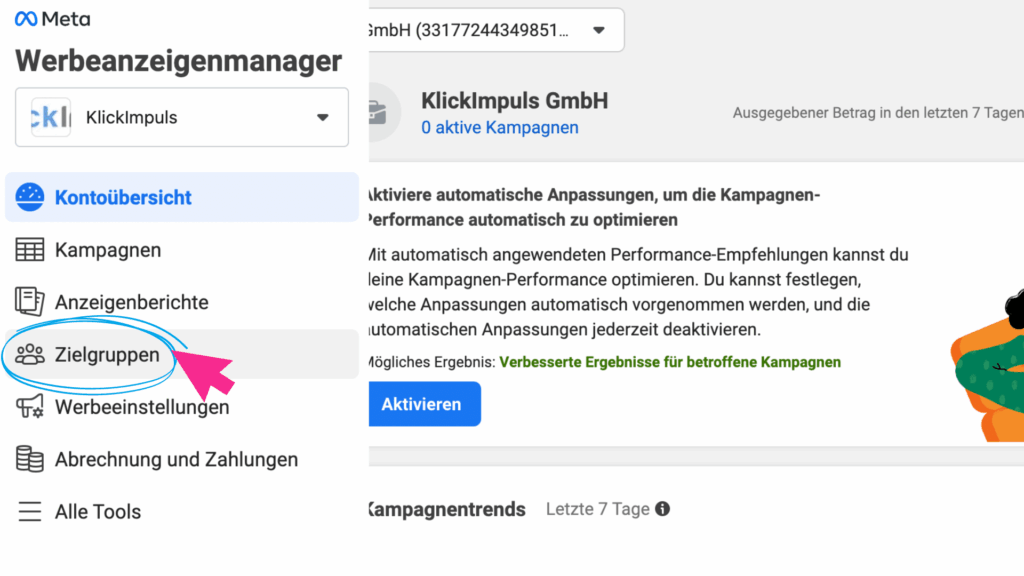The width and height of the screenshot is (1024, 576).
Task: Click the KlickImpuls GmbH heading
Action: (x=514, y=101)
